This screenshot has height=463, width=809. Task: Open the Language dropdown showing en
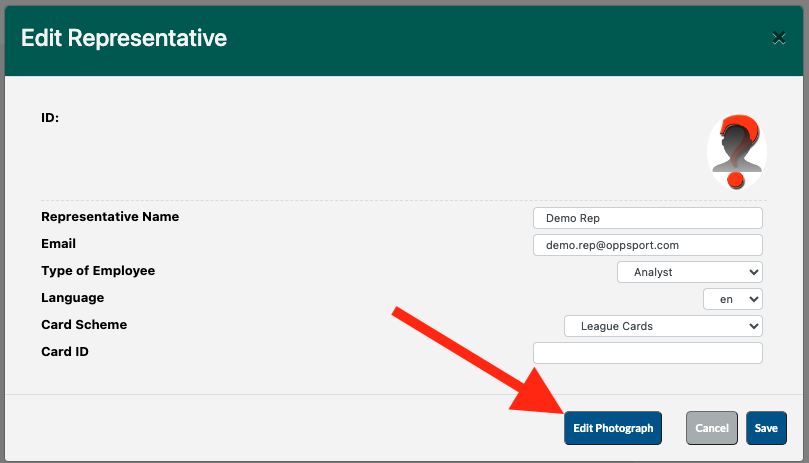(733, 299)
